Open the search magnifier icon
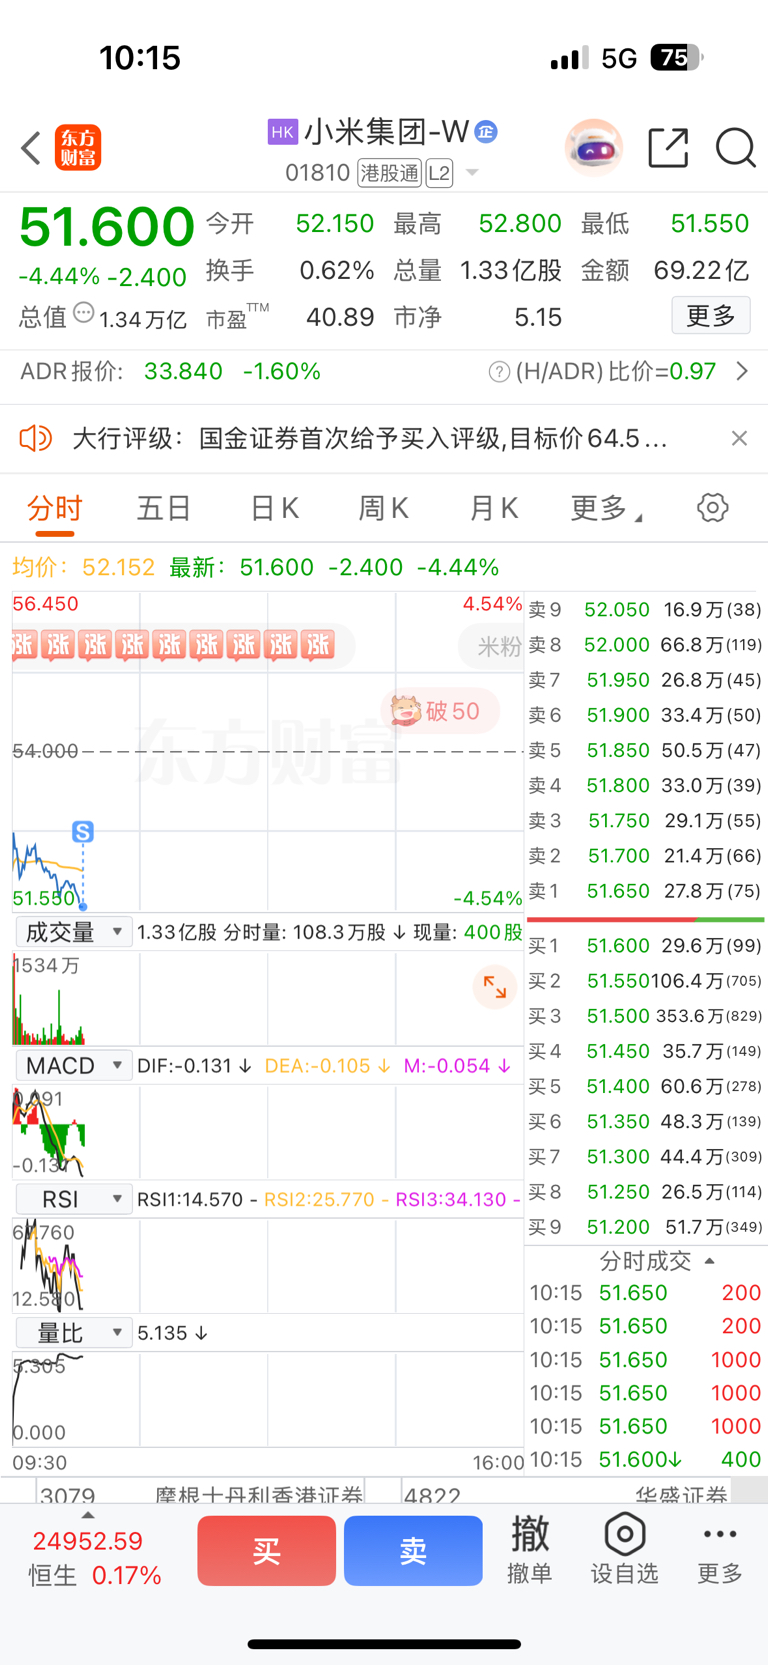The width and height of the screenshot is (769, 1665). click(735, 148)
